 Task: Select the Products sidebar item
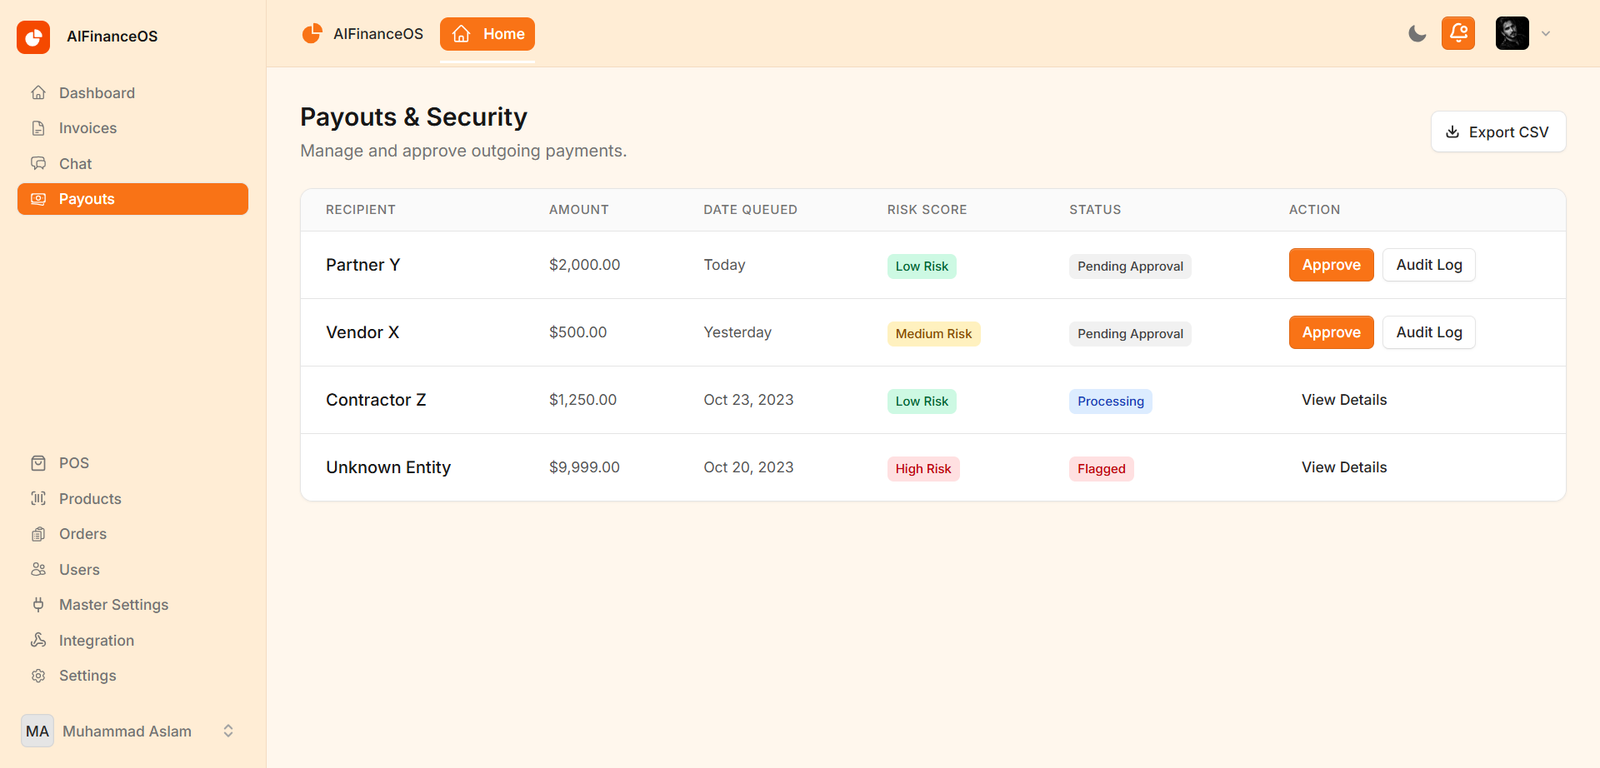[x=132, y=499]
